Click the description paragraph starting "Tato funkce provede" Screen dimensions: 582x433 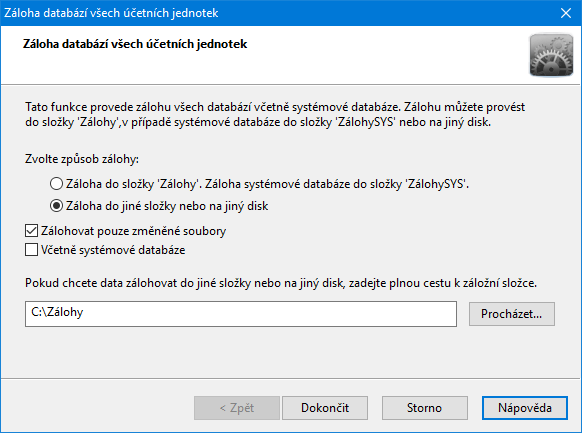(x=275, y=114)
